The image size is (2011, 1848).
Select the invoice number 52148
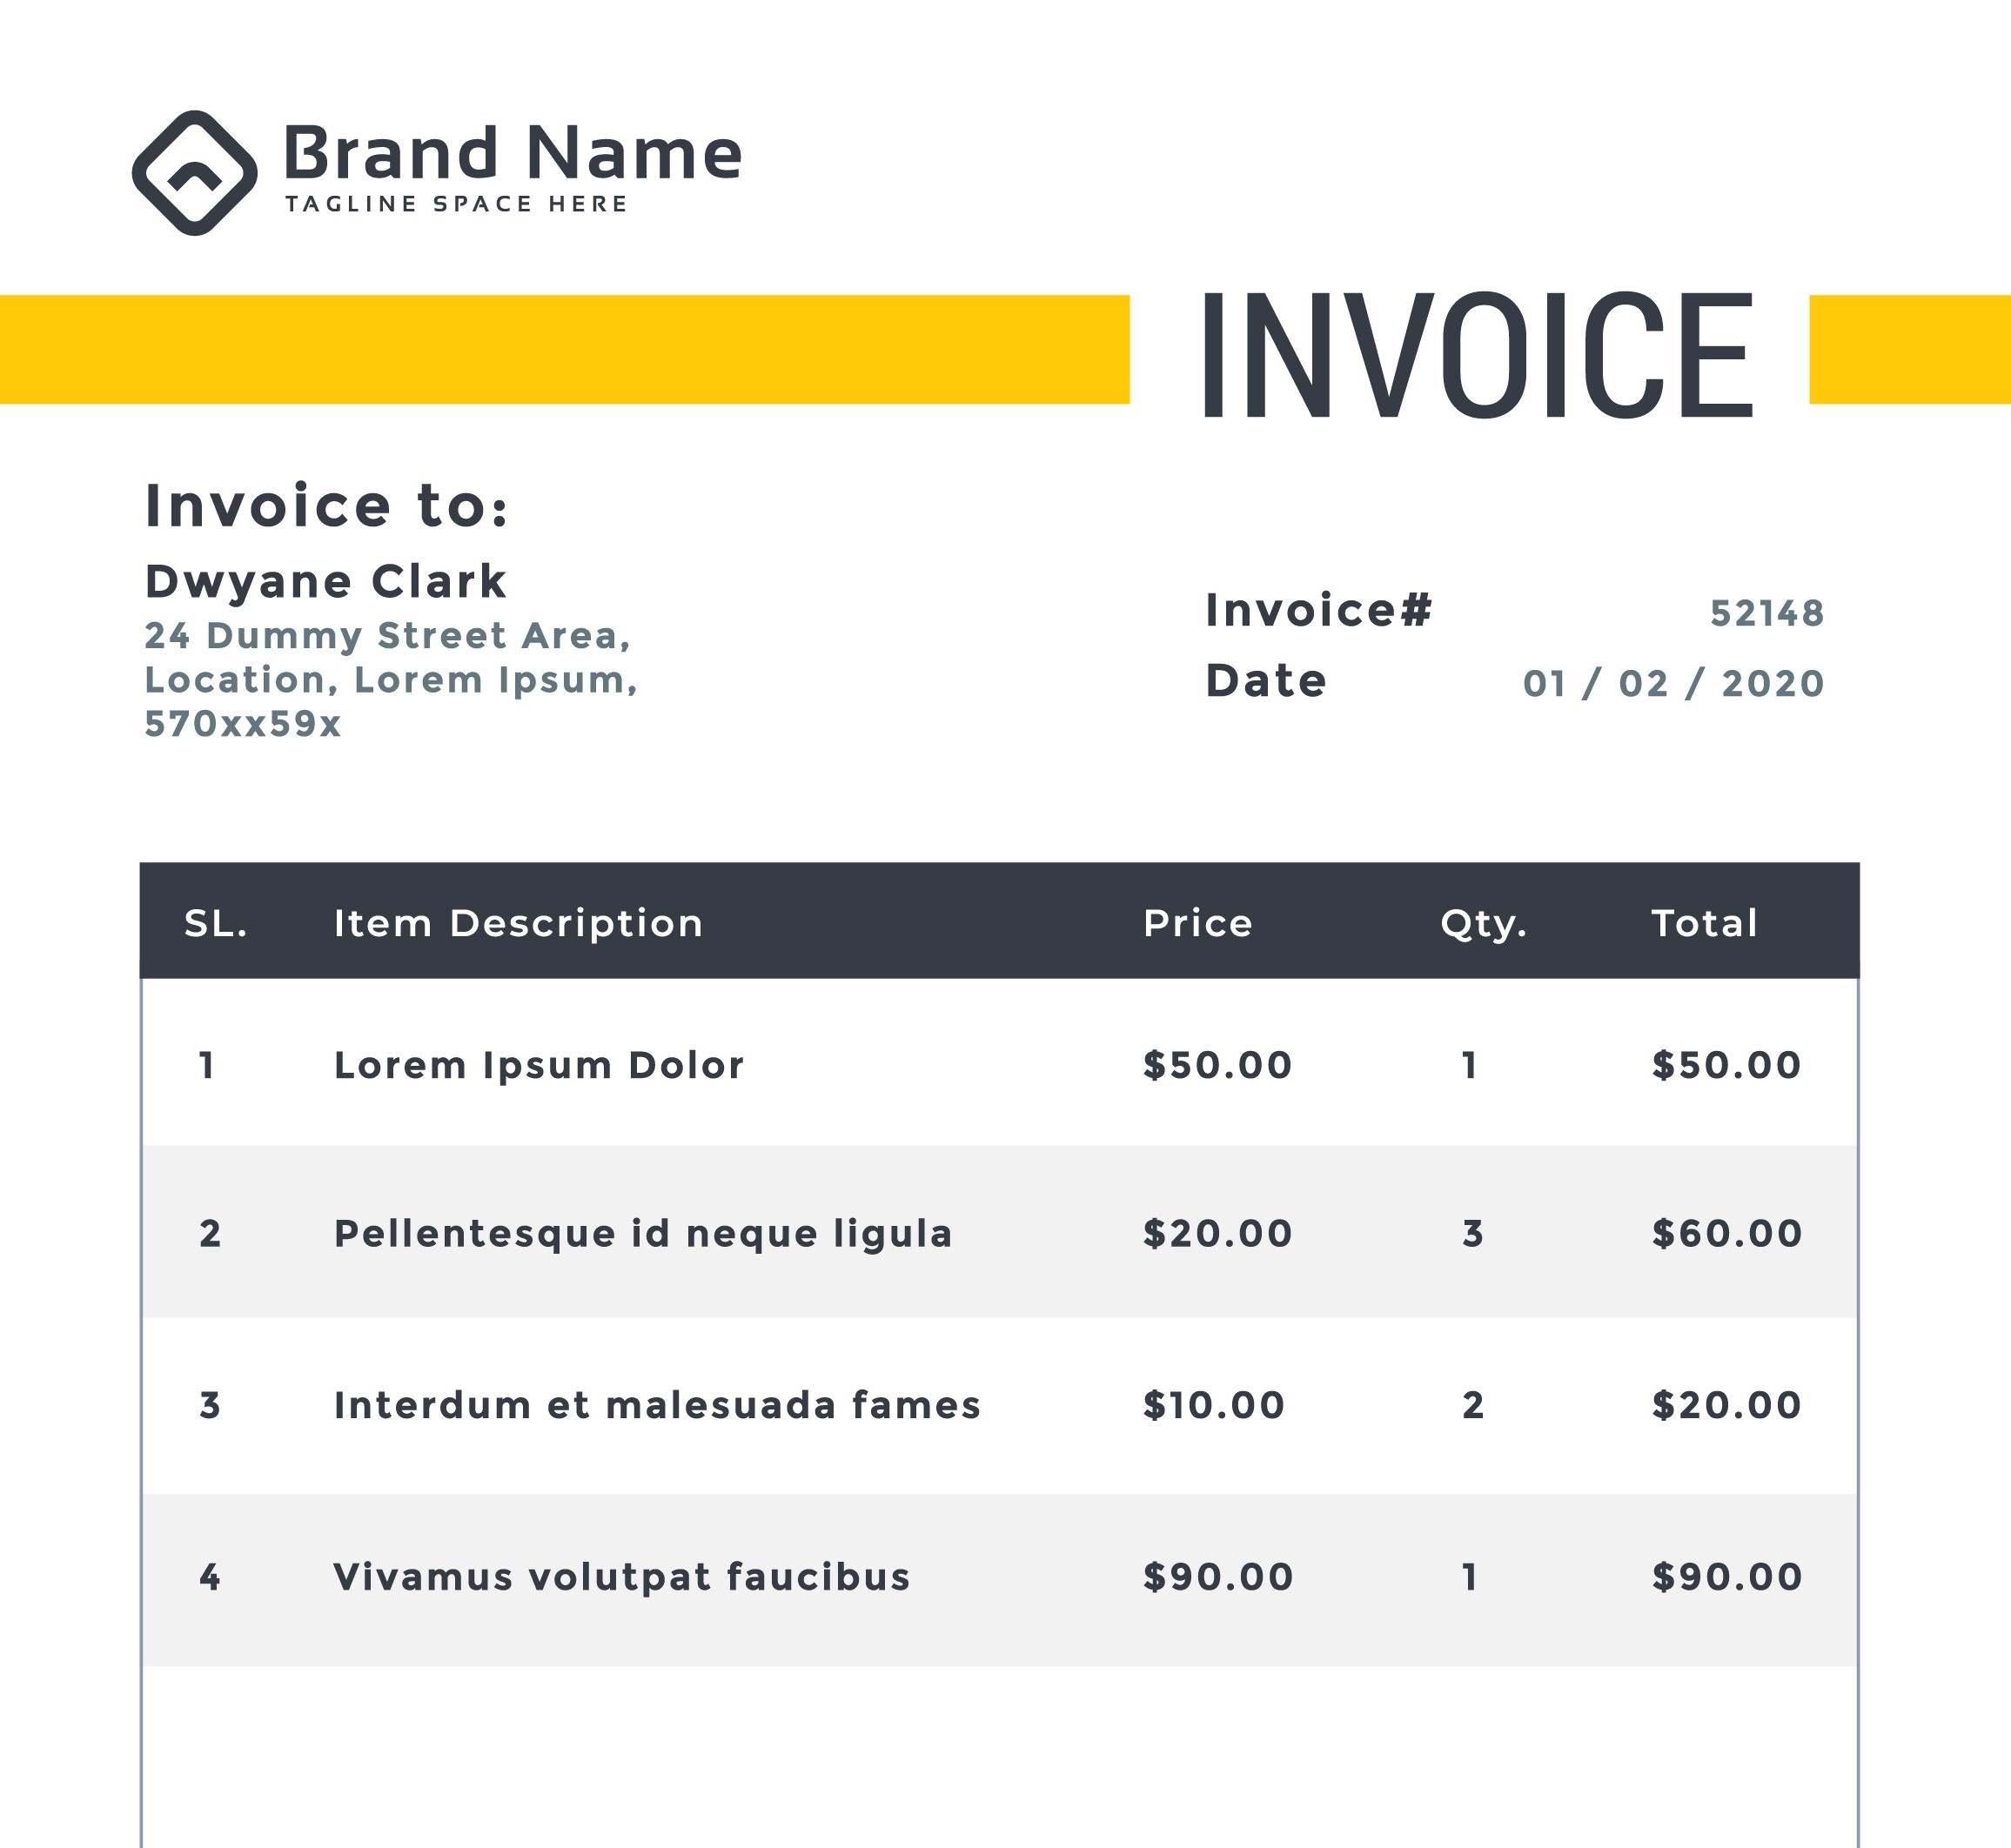[1767, 613]
